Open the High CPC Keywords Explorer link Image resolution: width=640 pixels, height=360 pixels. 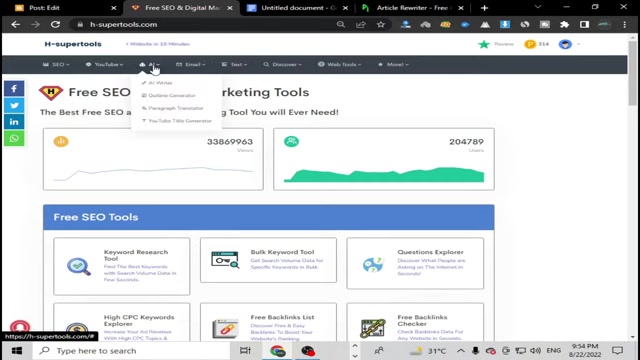(x=139, y=320)
